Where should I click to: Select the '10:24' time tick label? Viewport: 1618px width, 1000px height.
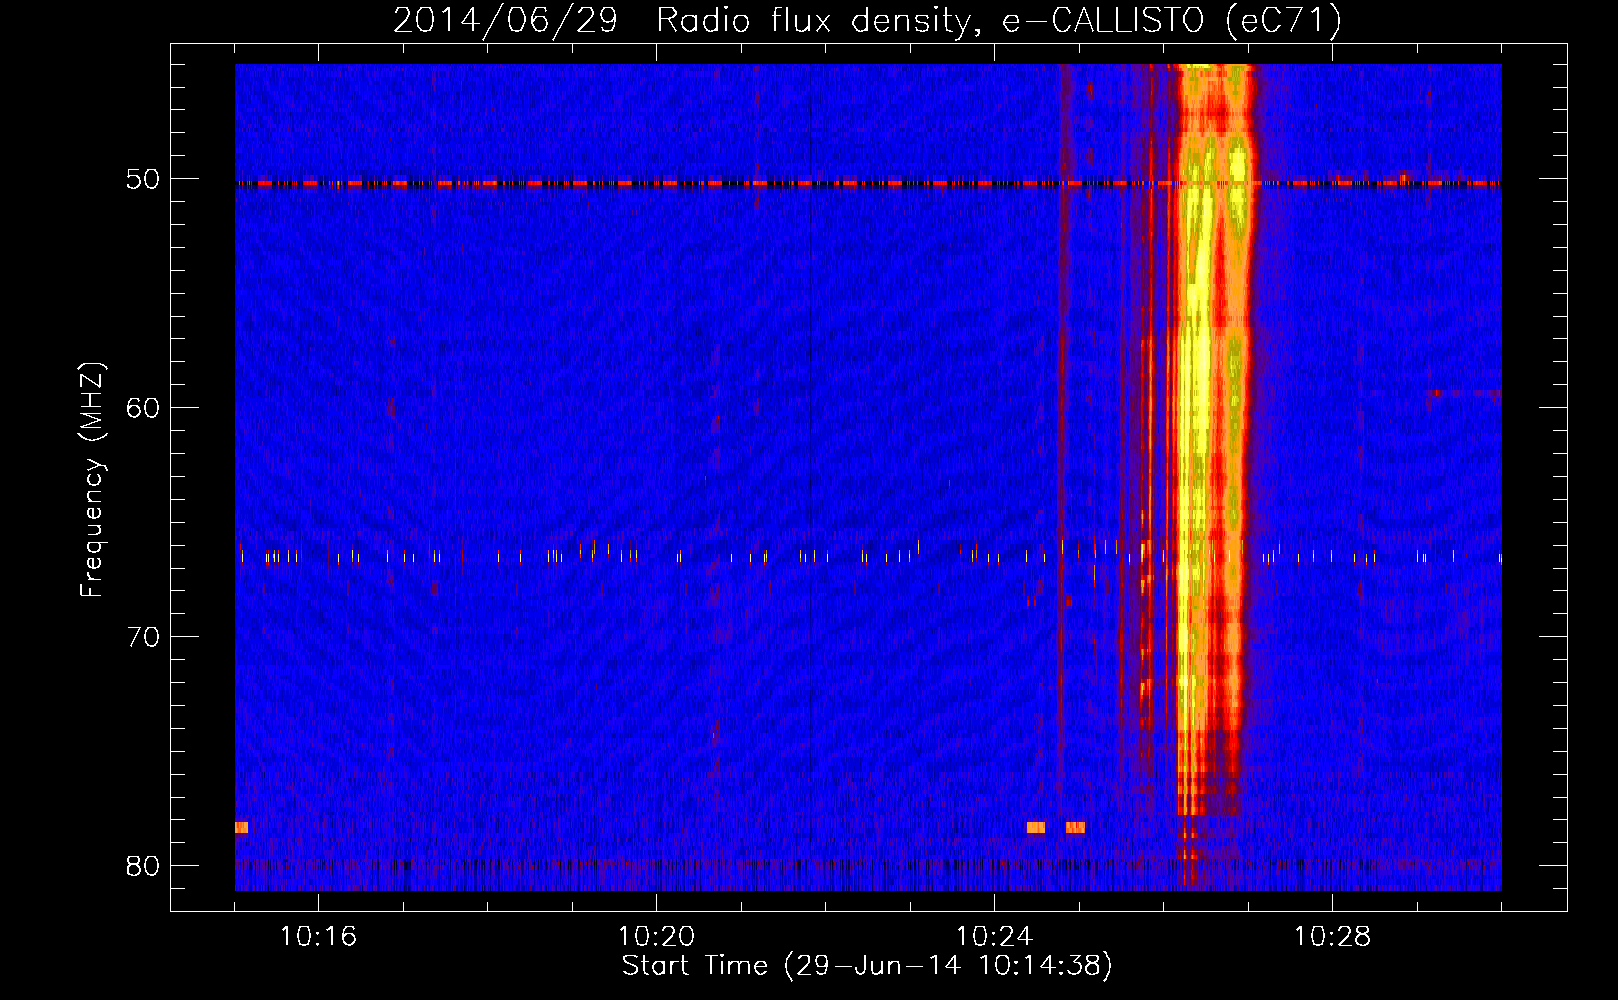(x=994, y=936)
